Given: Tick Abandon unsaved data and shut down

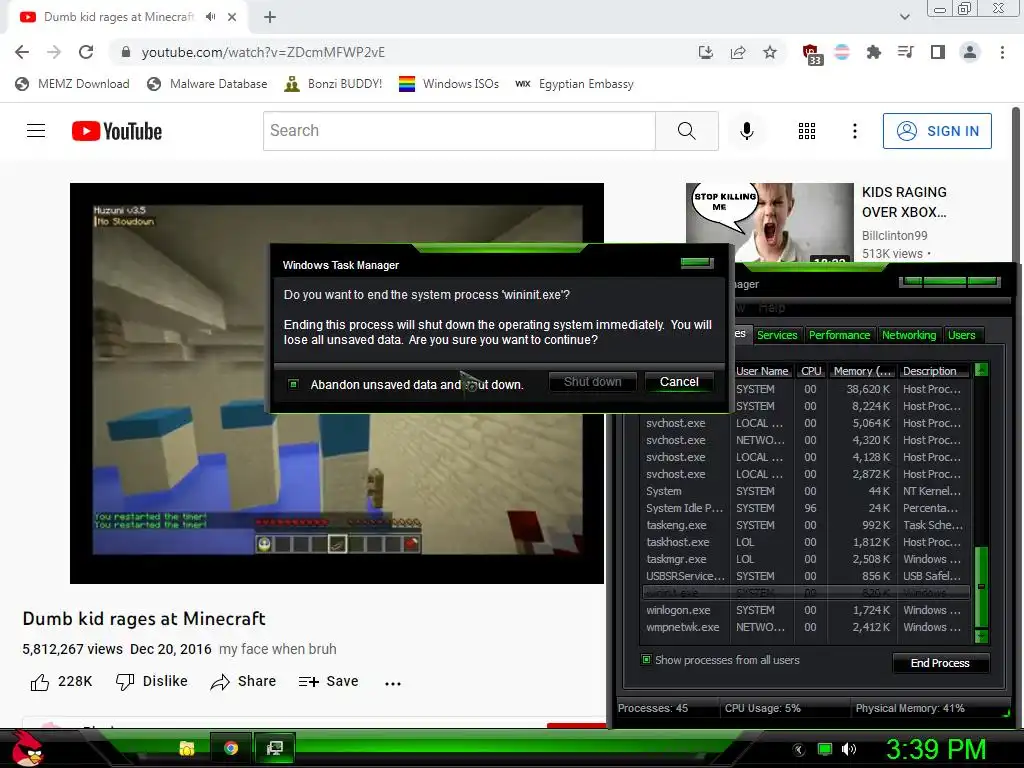Looking at the screenshot, I should (293, 384).
